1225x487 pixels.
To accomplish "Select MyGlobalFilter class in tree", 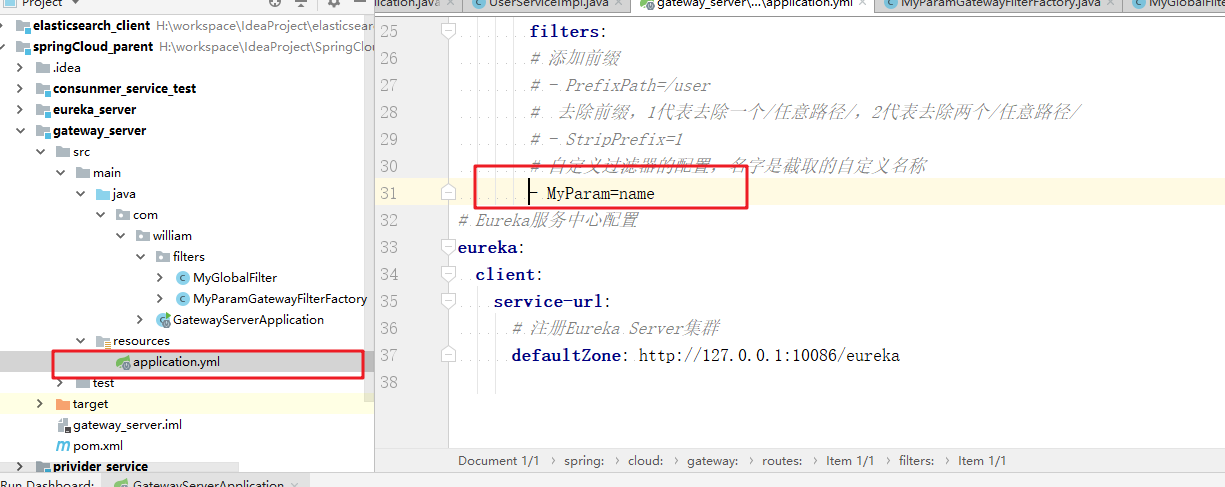I will coord(235,278).
